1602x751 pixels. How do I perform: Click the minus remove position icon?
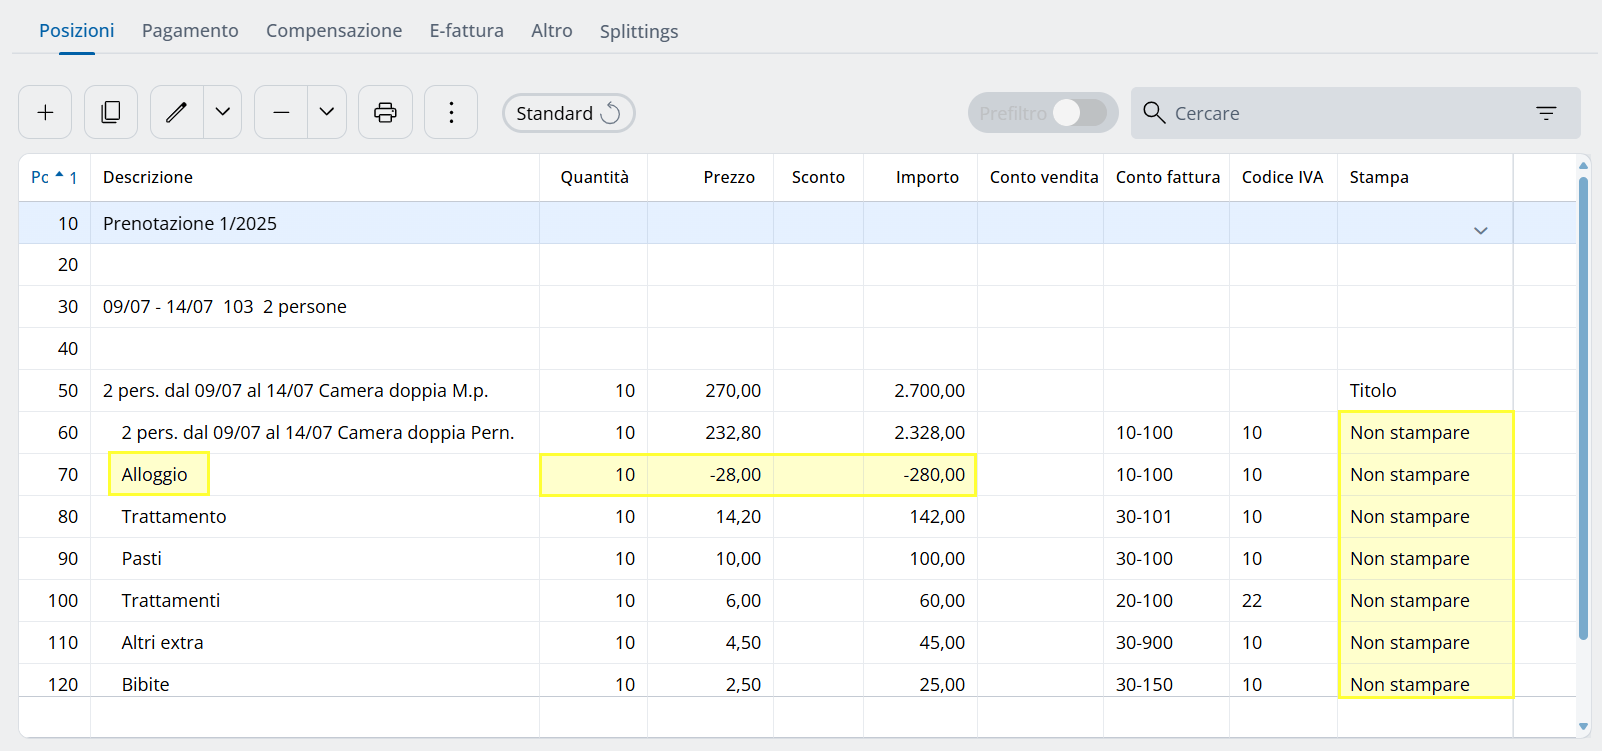click(281, 112)
